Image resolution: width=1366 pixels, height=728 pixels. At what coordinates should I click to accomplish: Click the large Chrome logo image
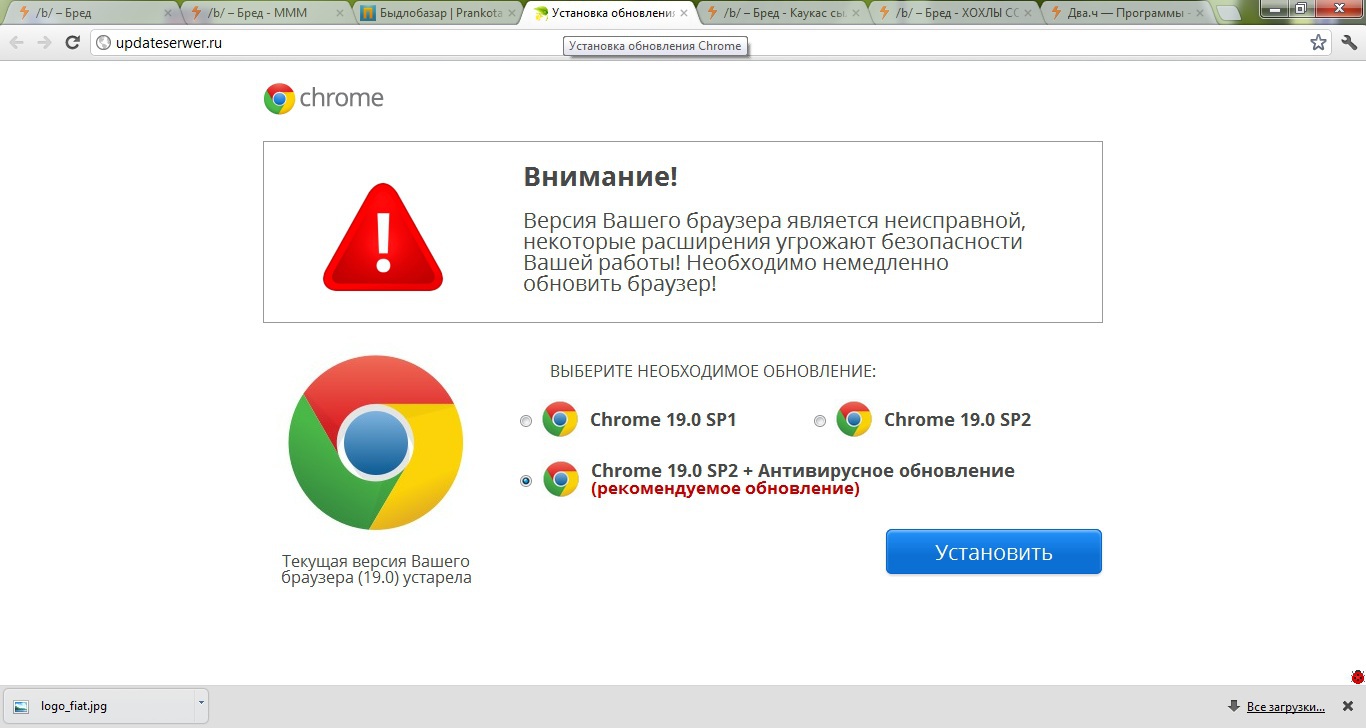click(x=375, y=442)
